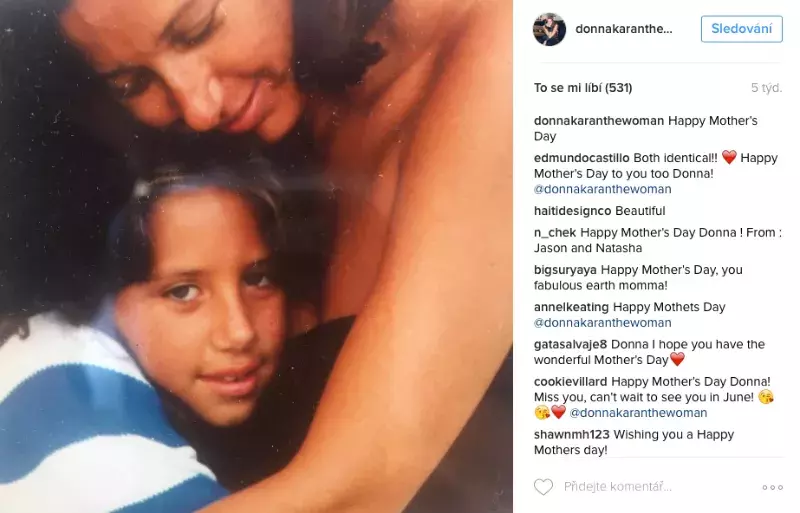Visit bigsuryaya's profile
Viewport: 800px width, 513px height.
(565, 270)
